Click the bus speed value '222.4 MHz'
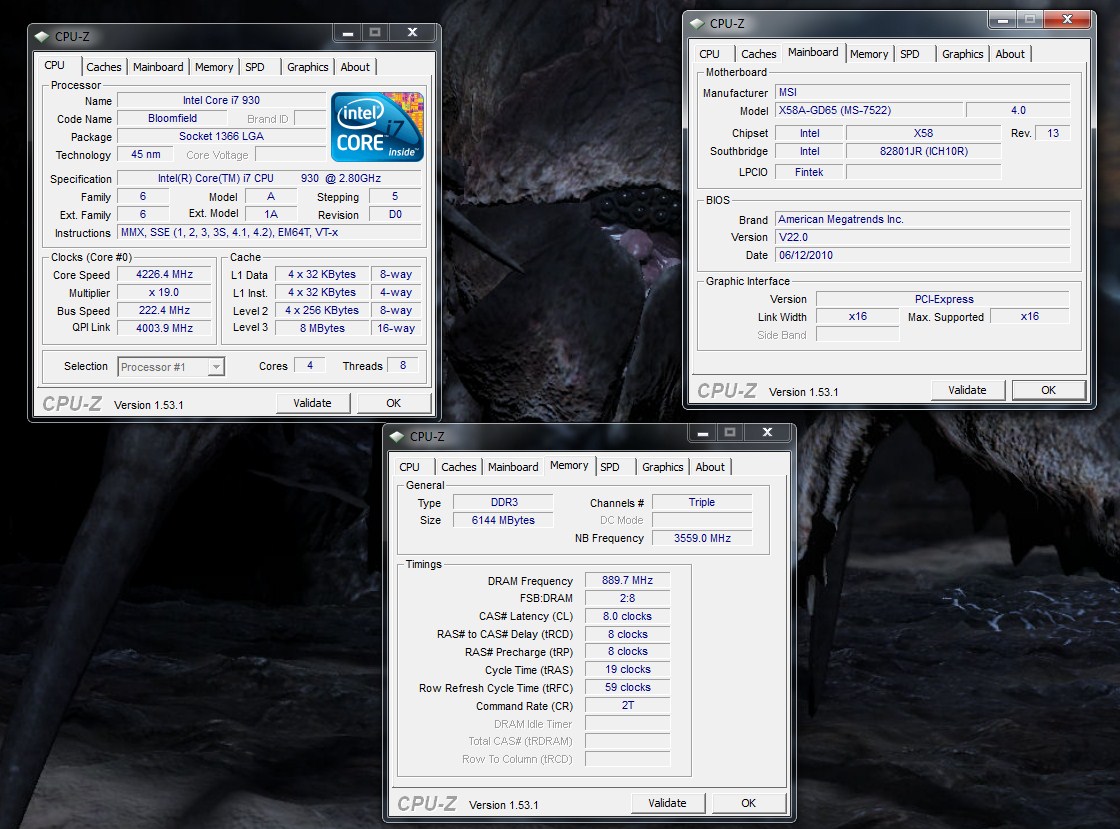Screen dimensions: 1120x829 pos(164,310)
